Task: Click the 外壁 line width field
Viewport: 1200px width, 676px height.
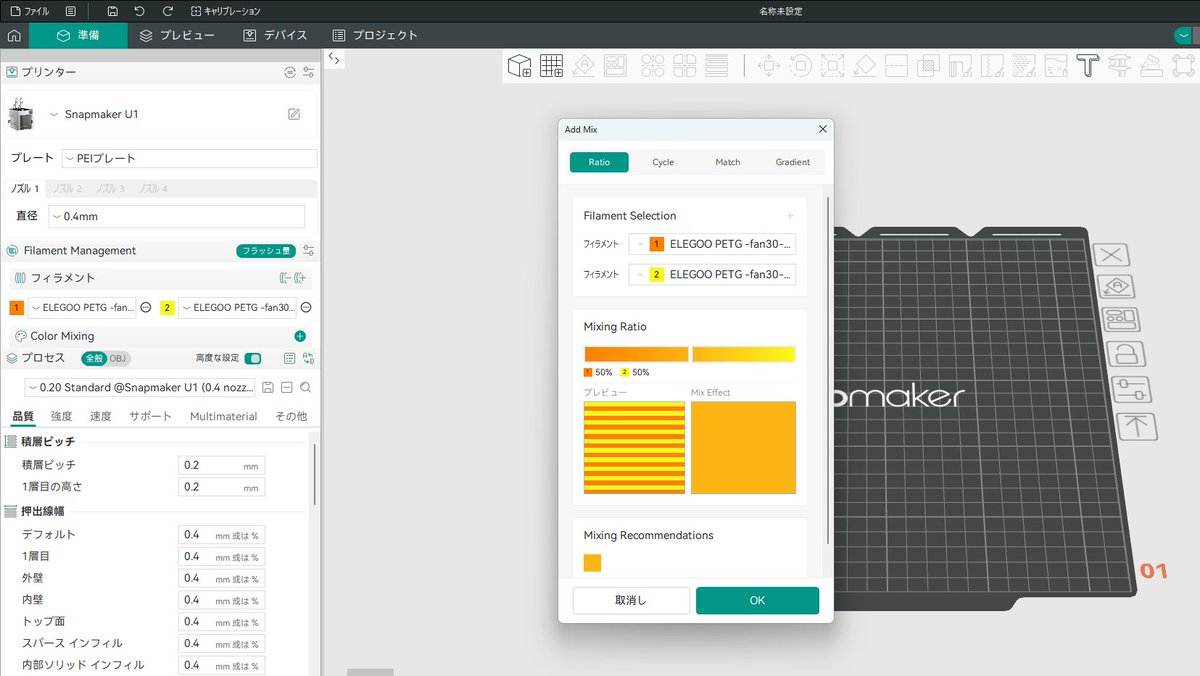Action: [221, 578]
